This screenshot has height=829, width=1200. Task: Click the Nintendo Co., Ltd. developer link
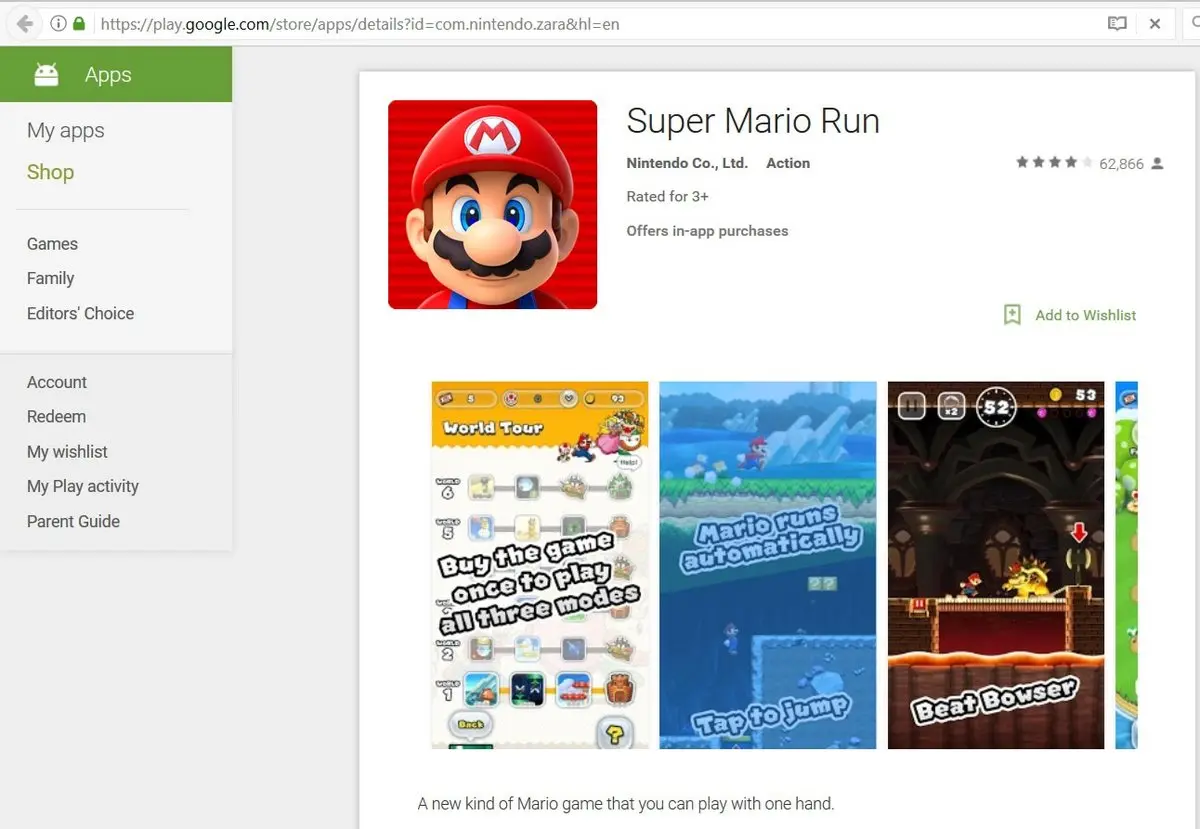click(686, 163)
